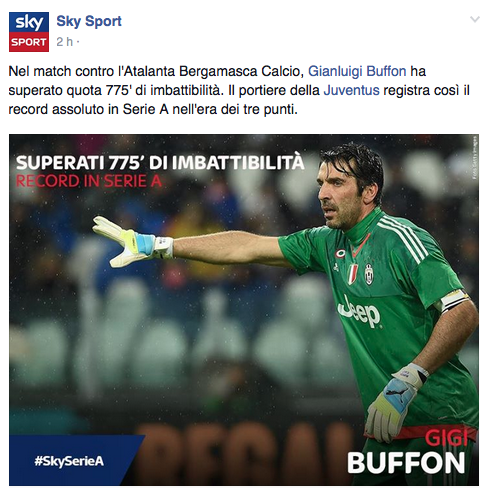Open the Sky Sport profile logo
This screenshot has width=484, height=493.
pyautogui.click(x=29, y=32)
